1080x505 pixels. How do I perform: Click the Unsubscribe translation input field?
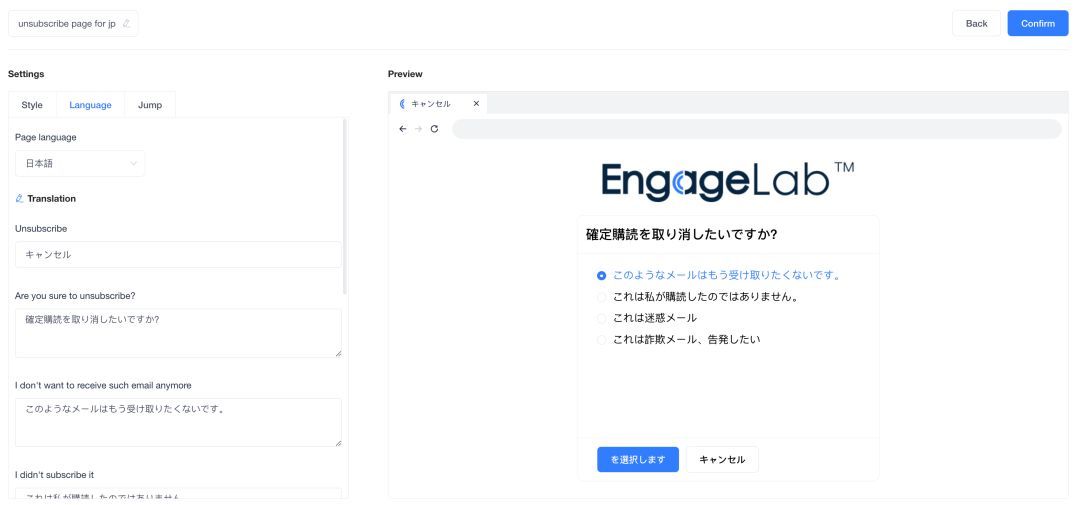(x=178, y=255)
